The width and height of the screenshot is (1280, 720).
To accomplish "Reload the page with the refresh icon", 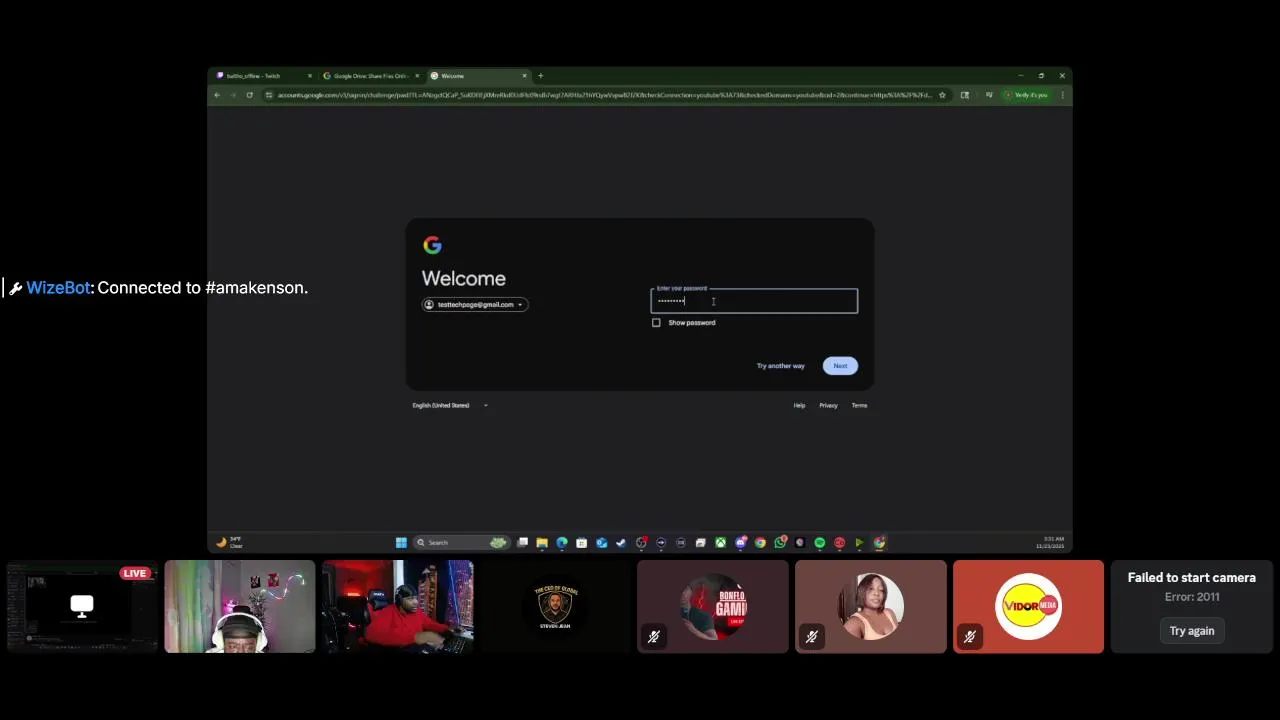I will click(x=249, y=95).
